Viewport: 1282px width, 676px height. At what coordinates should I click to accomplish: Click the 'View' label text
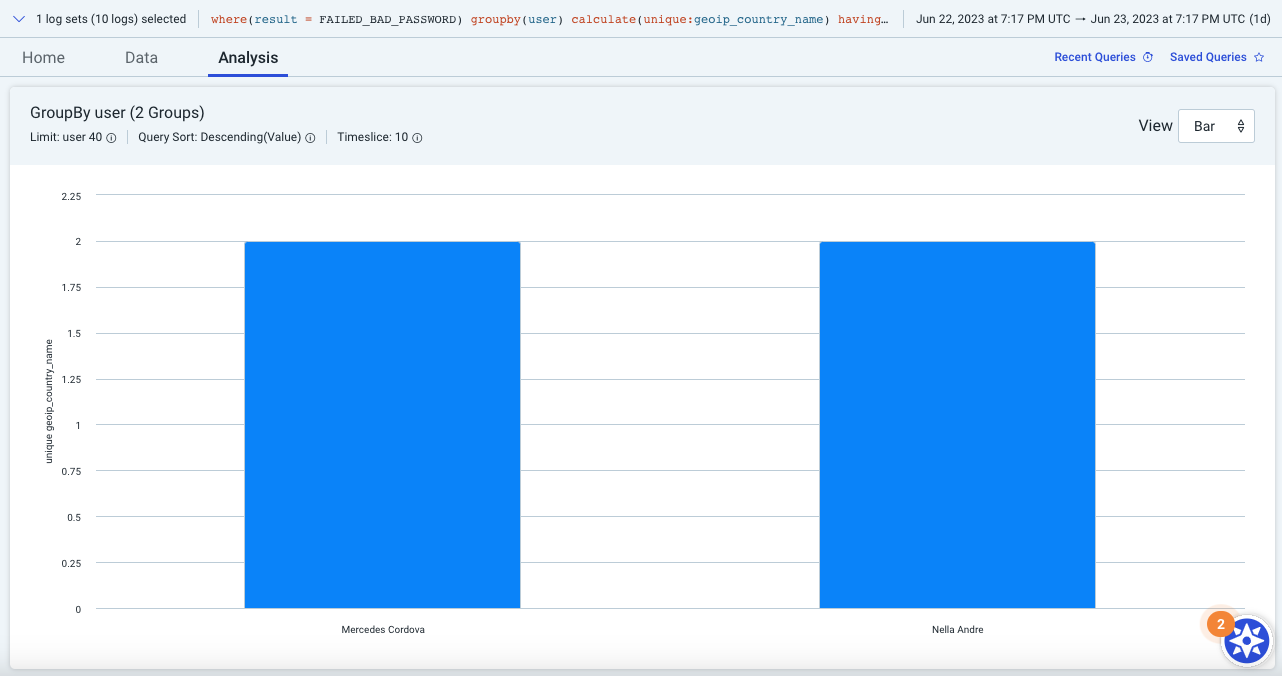(x=1155, y=126)
